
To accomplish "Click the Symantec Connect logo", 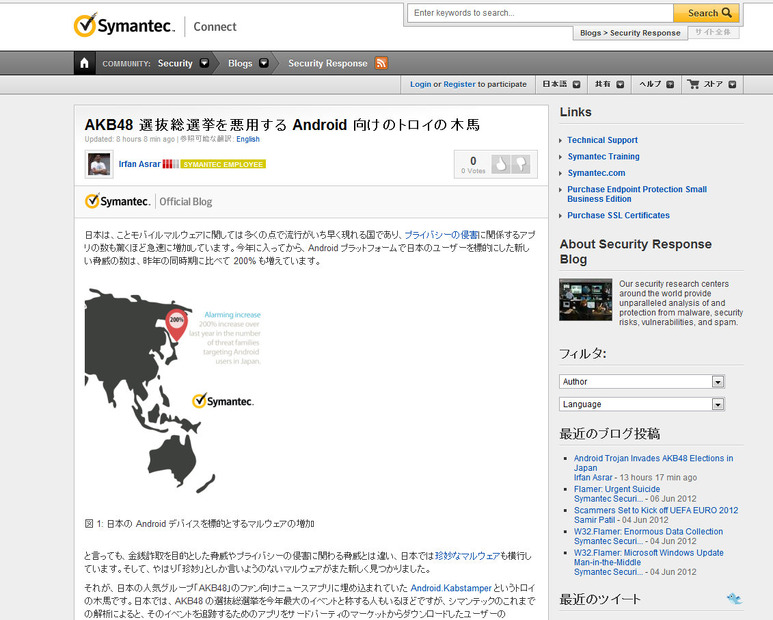I will pyautogui.click(x=155, y=26).
